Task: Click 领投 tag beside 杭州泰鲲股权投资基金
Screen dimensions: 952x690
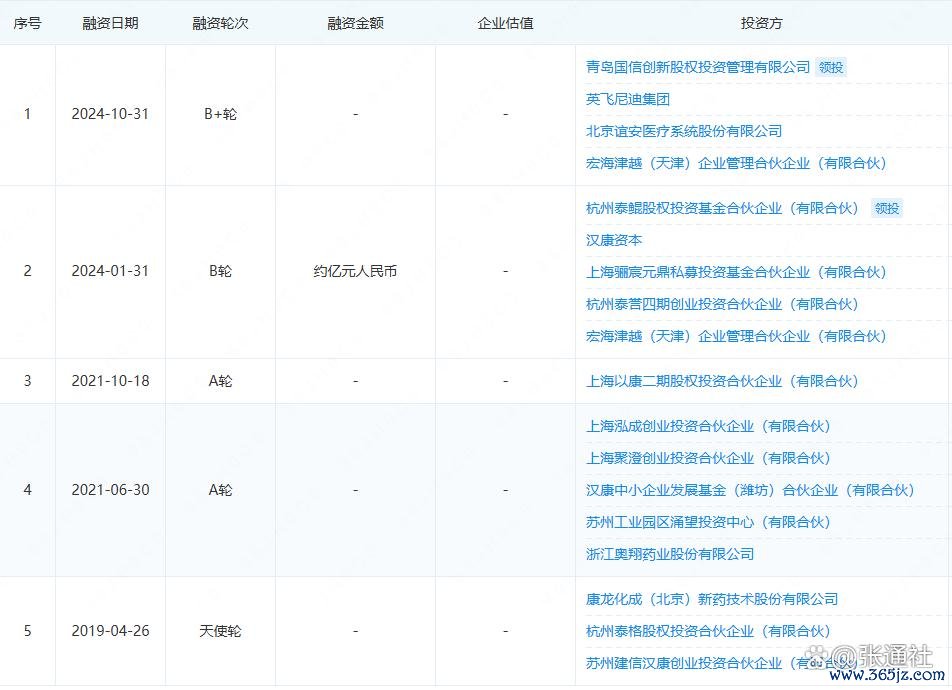Action: (x=886, y=208)
